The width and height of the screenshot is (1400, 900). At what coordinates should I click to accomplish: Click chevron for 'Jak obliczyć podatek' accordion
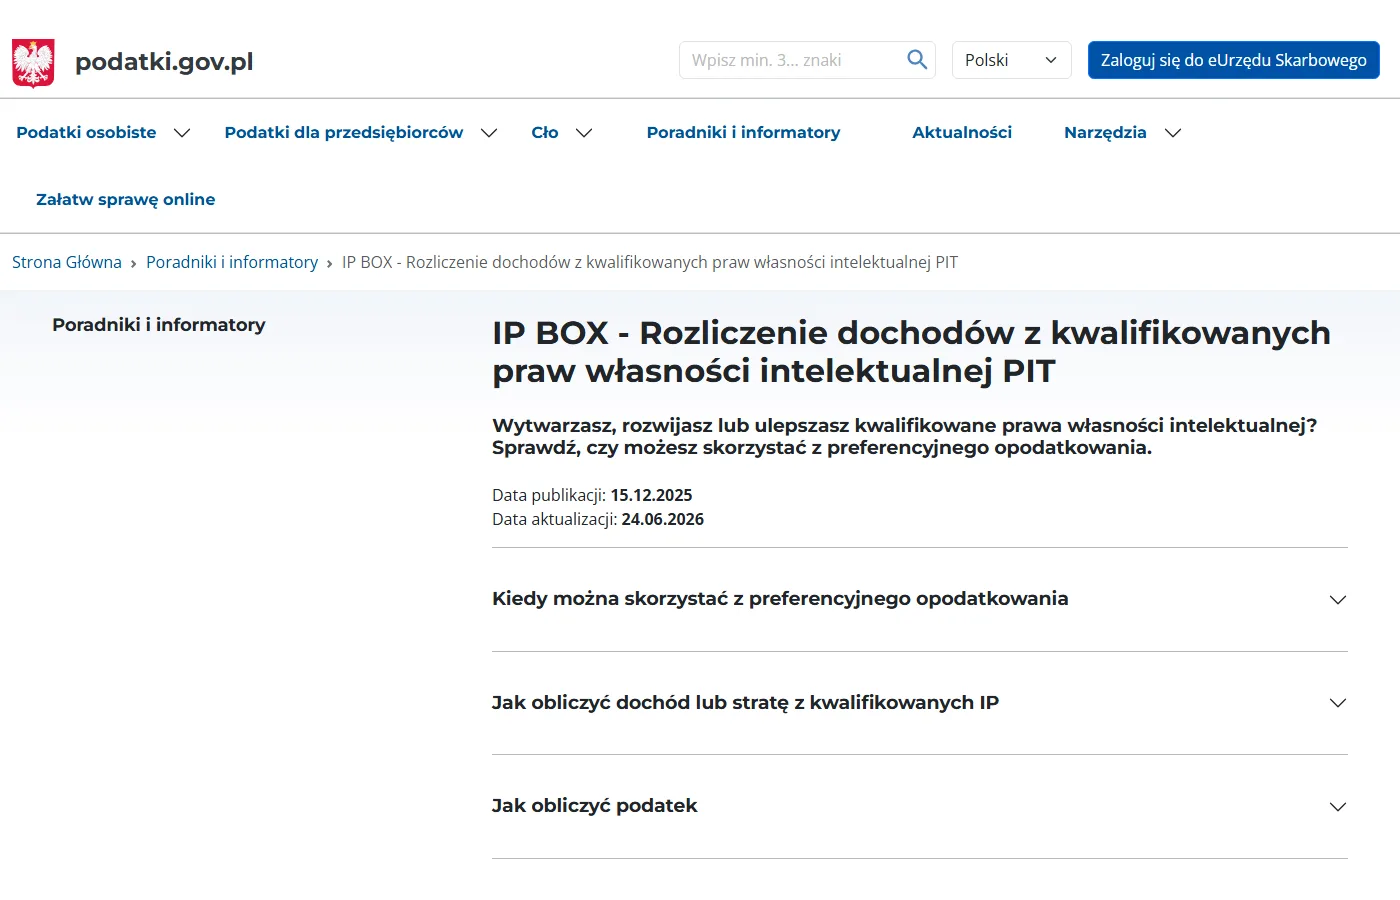pos(1338,807)
